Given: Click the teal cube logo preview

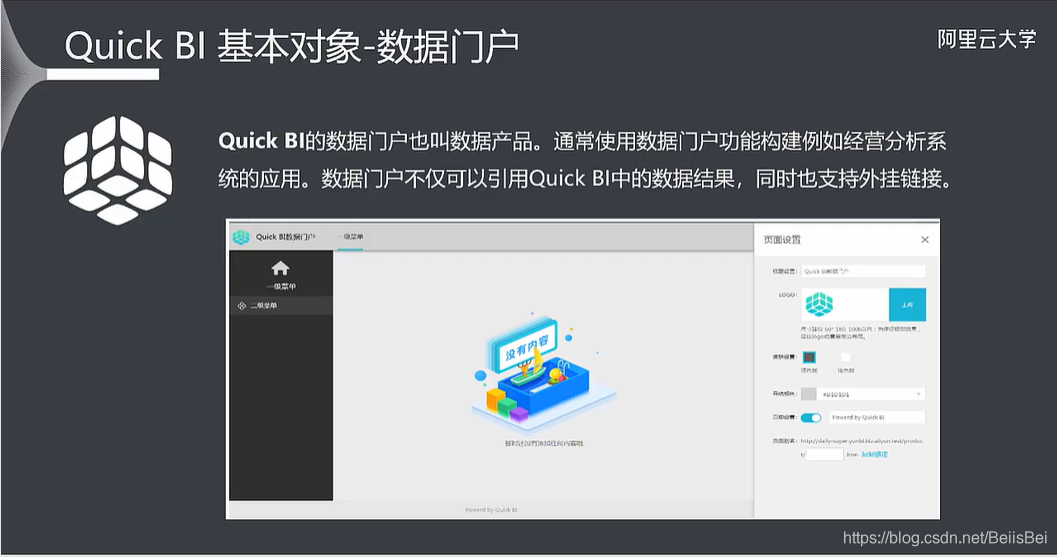Looking at the screenshot, I should click(819, 304).
